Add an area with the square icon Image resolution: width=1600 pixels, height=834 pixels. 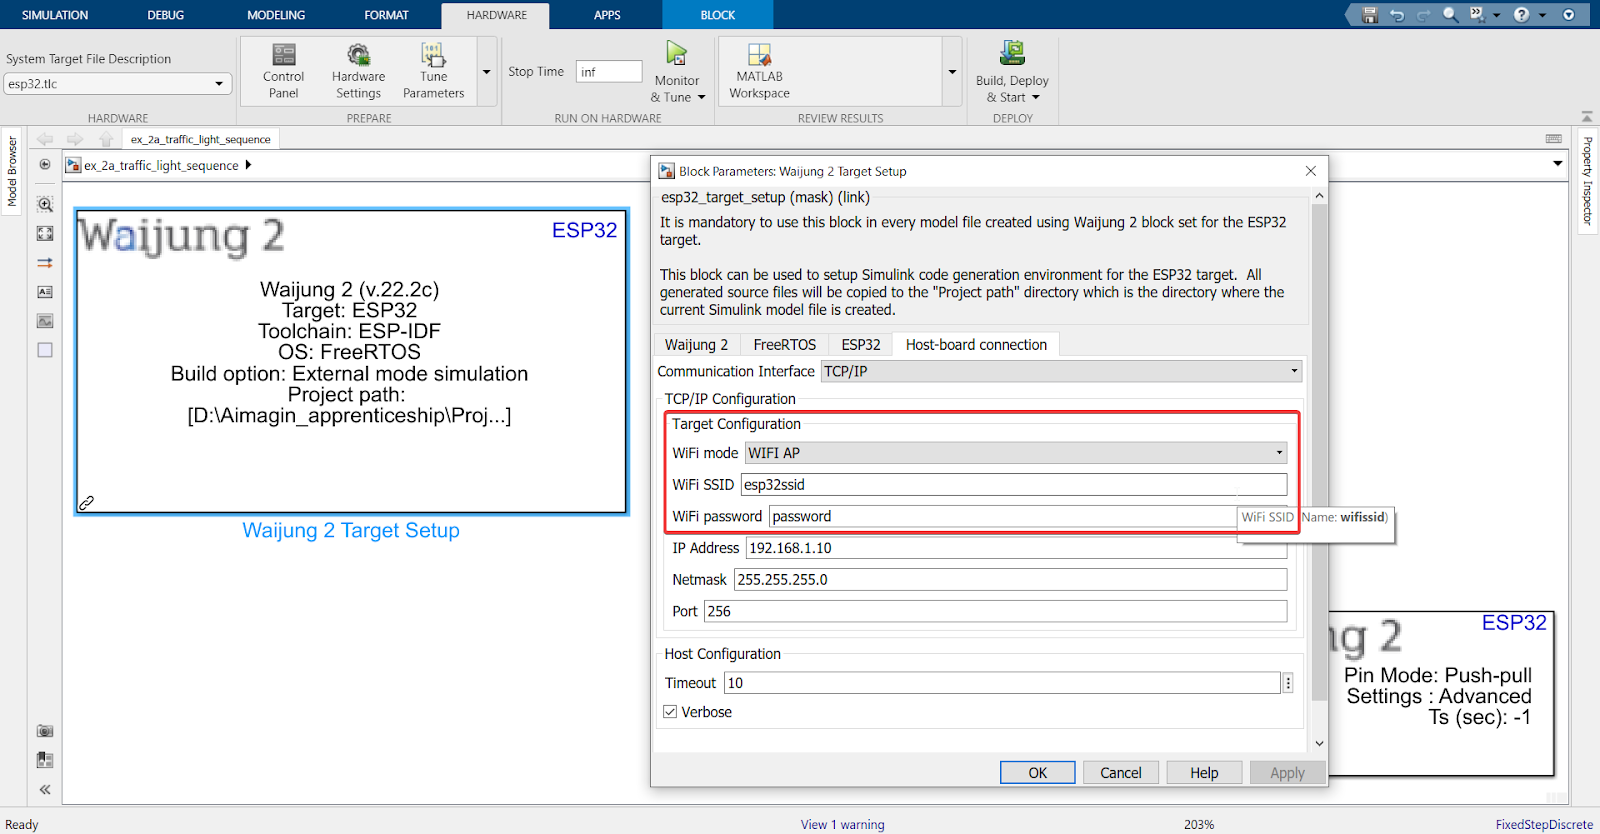pyautogui.click(x=45, y=350)
